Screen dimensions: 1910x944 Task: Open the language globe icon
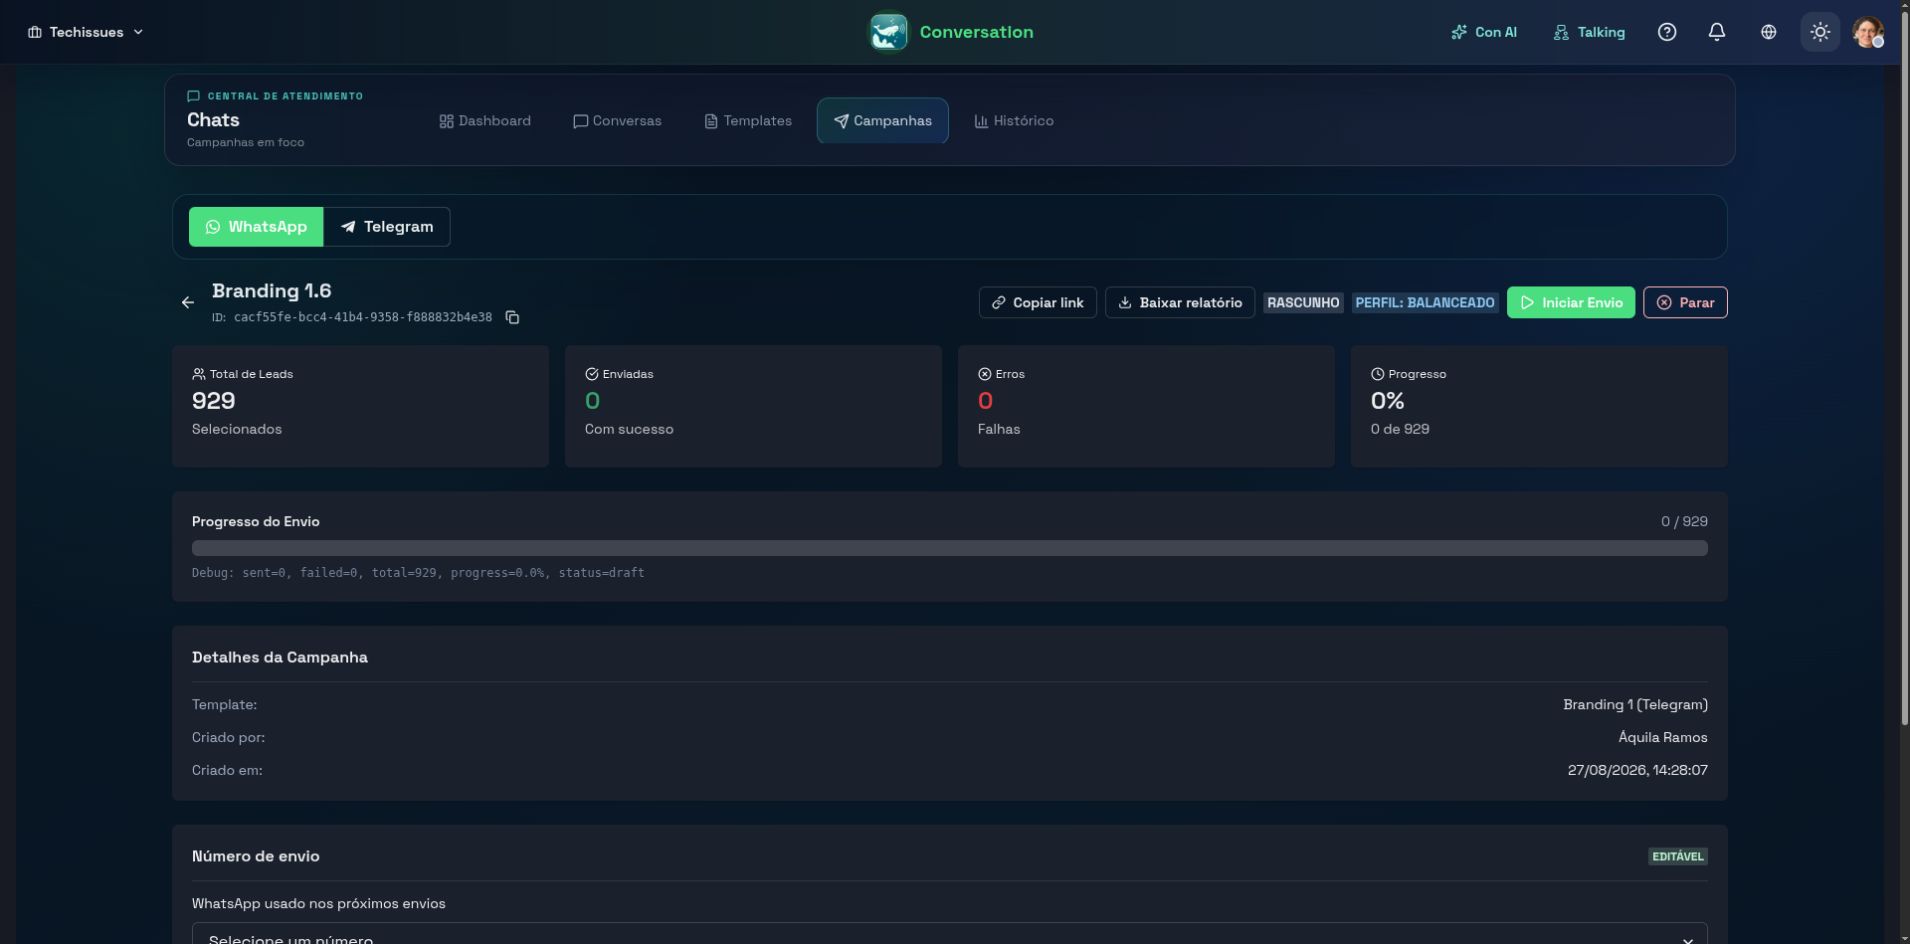coord(1769,32)
